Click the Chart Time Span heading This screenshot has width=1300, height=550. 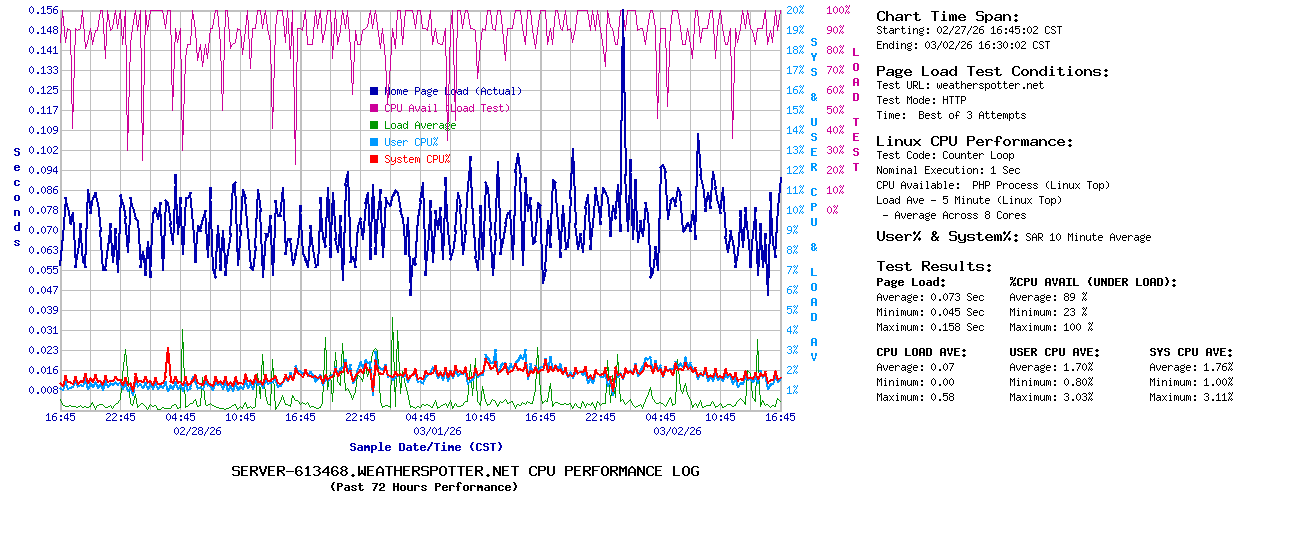click(947, 16)
